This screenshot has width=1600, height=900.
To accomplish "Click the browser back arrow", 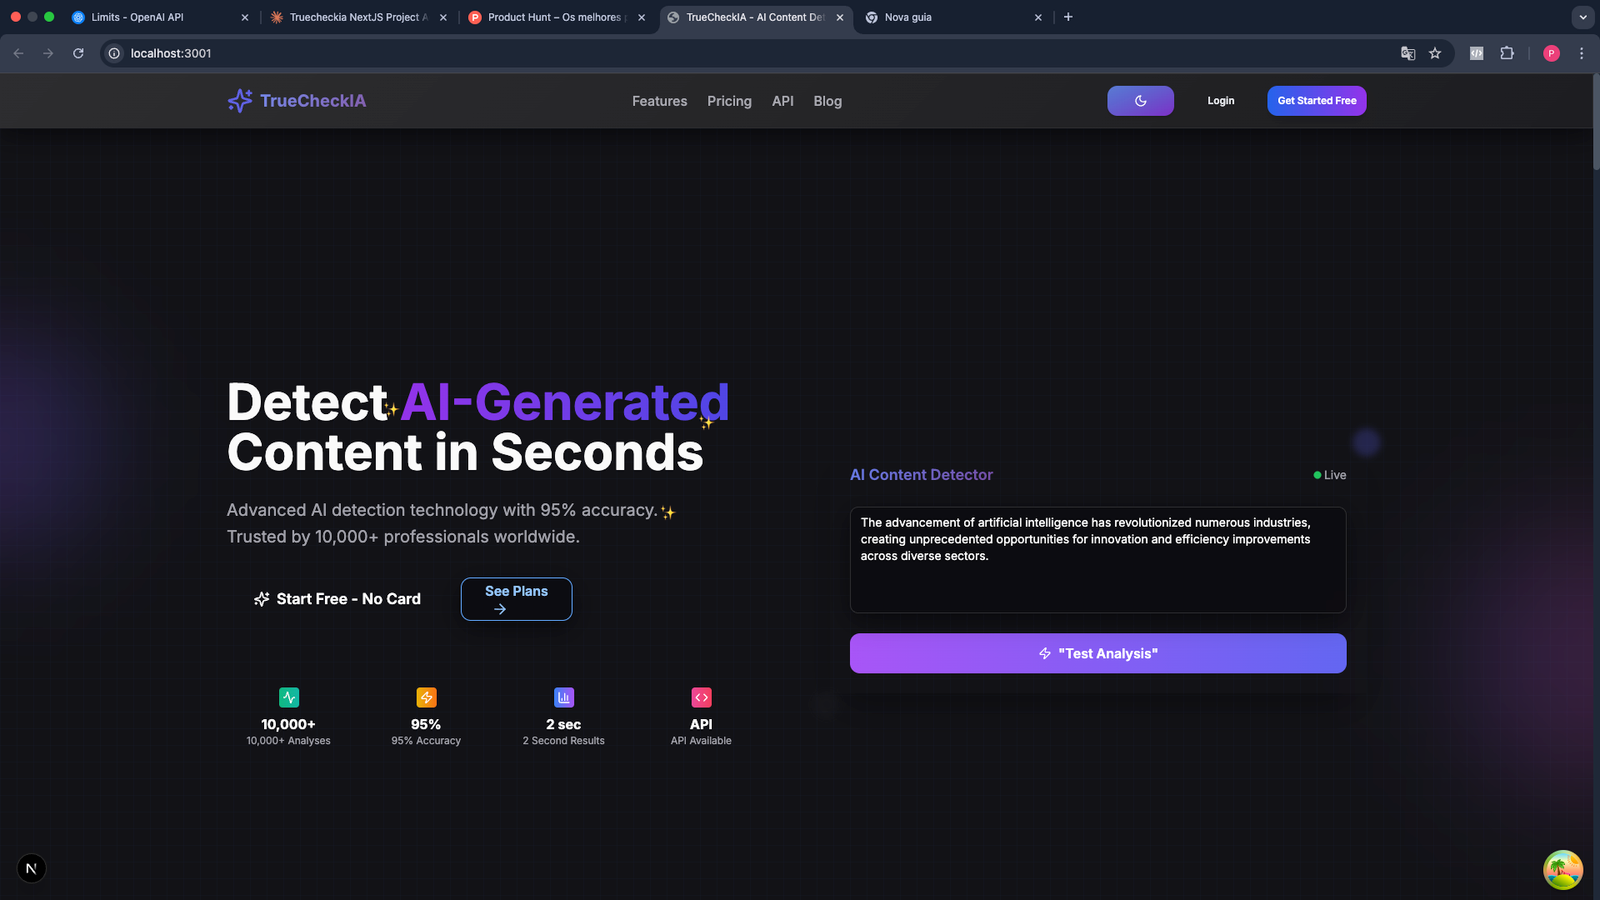I will tap(18, 53).
